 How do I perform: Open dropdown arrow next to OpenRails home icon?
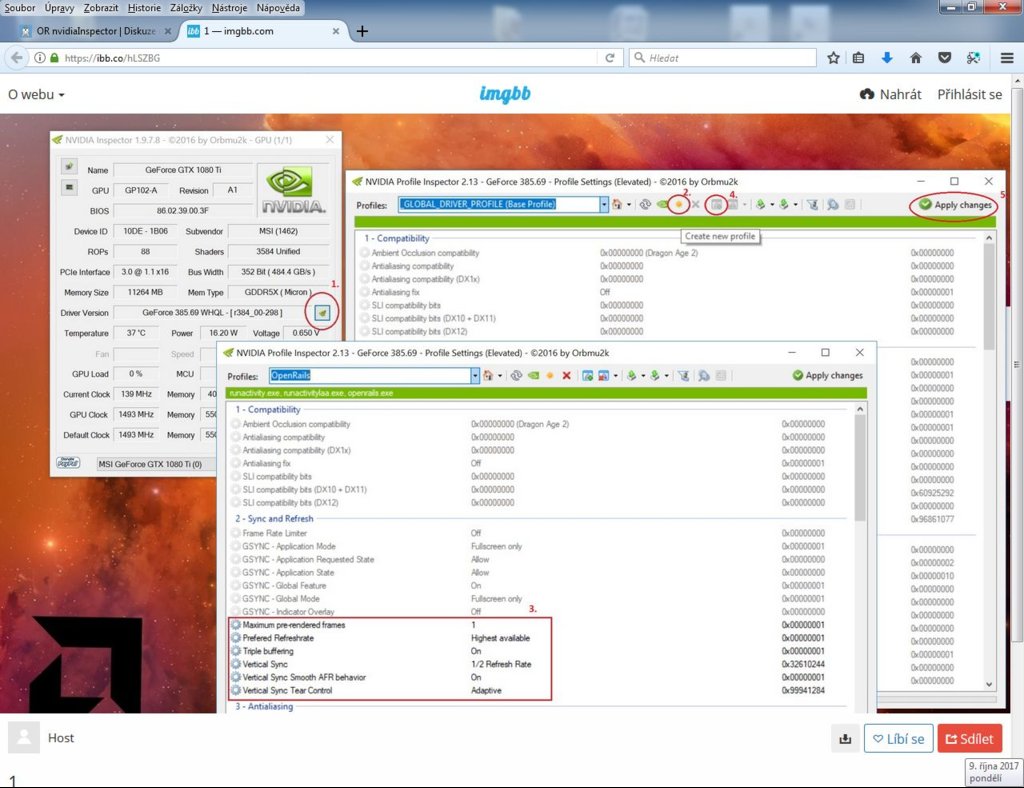pyautogui.click(x=500, y=375)
